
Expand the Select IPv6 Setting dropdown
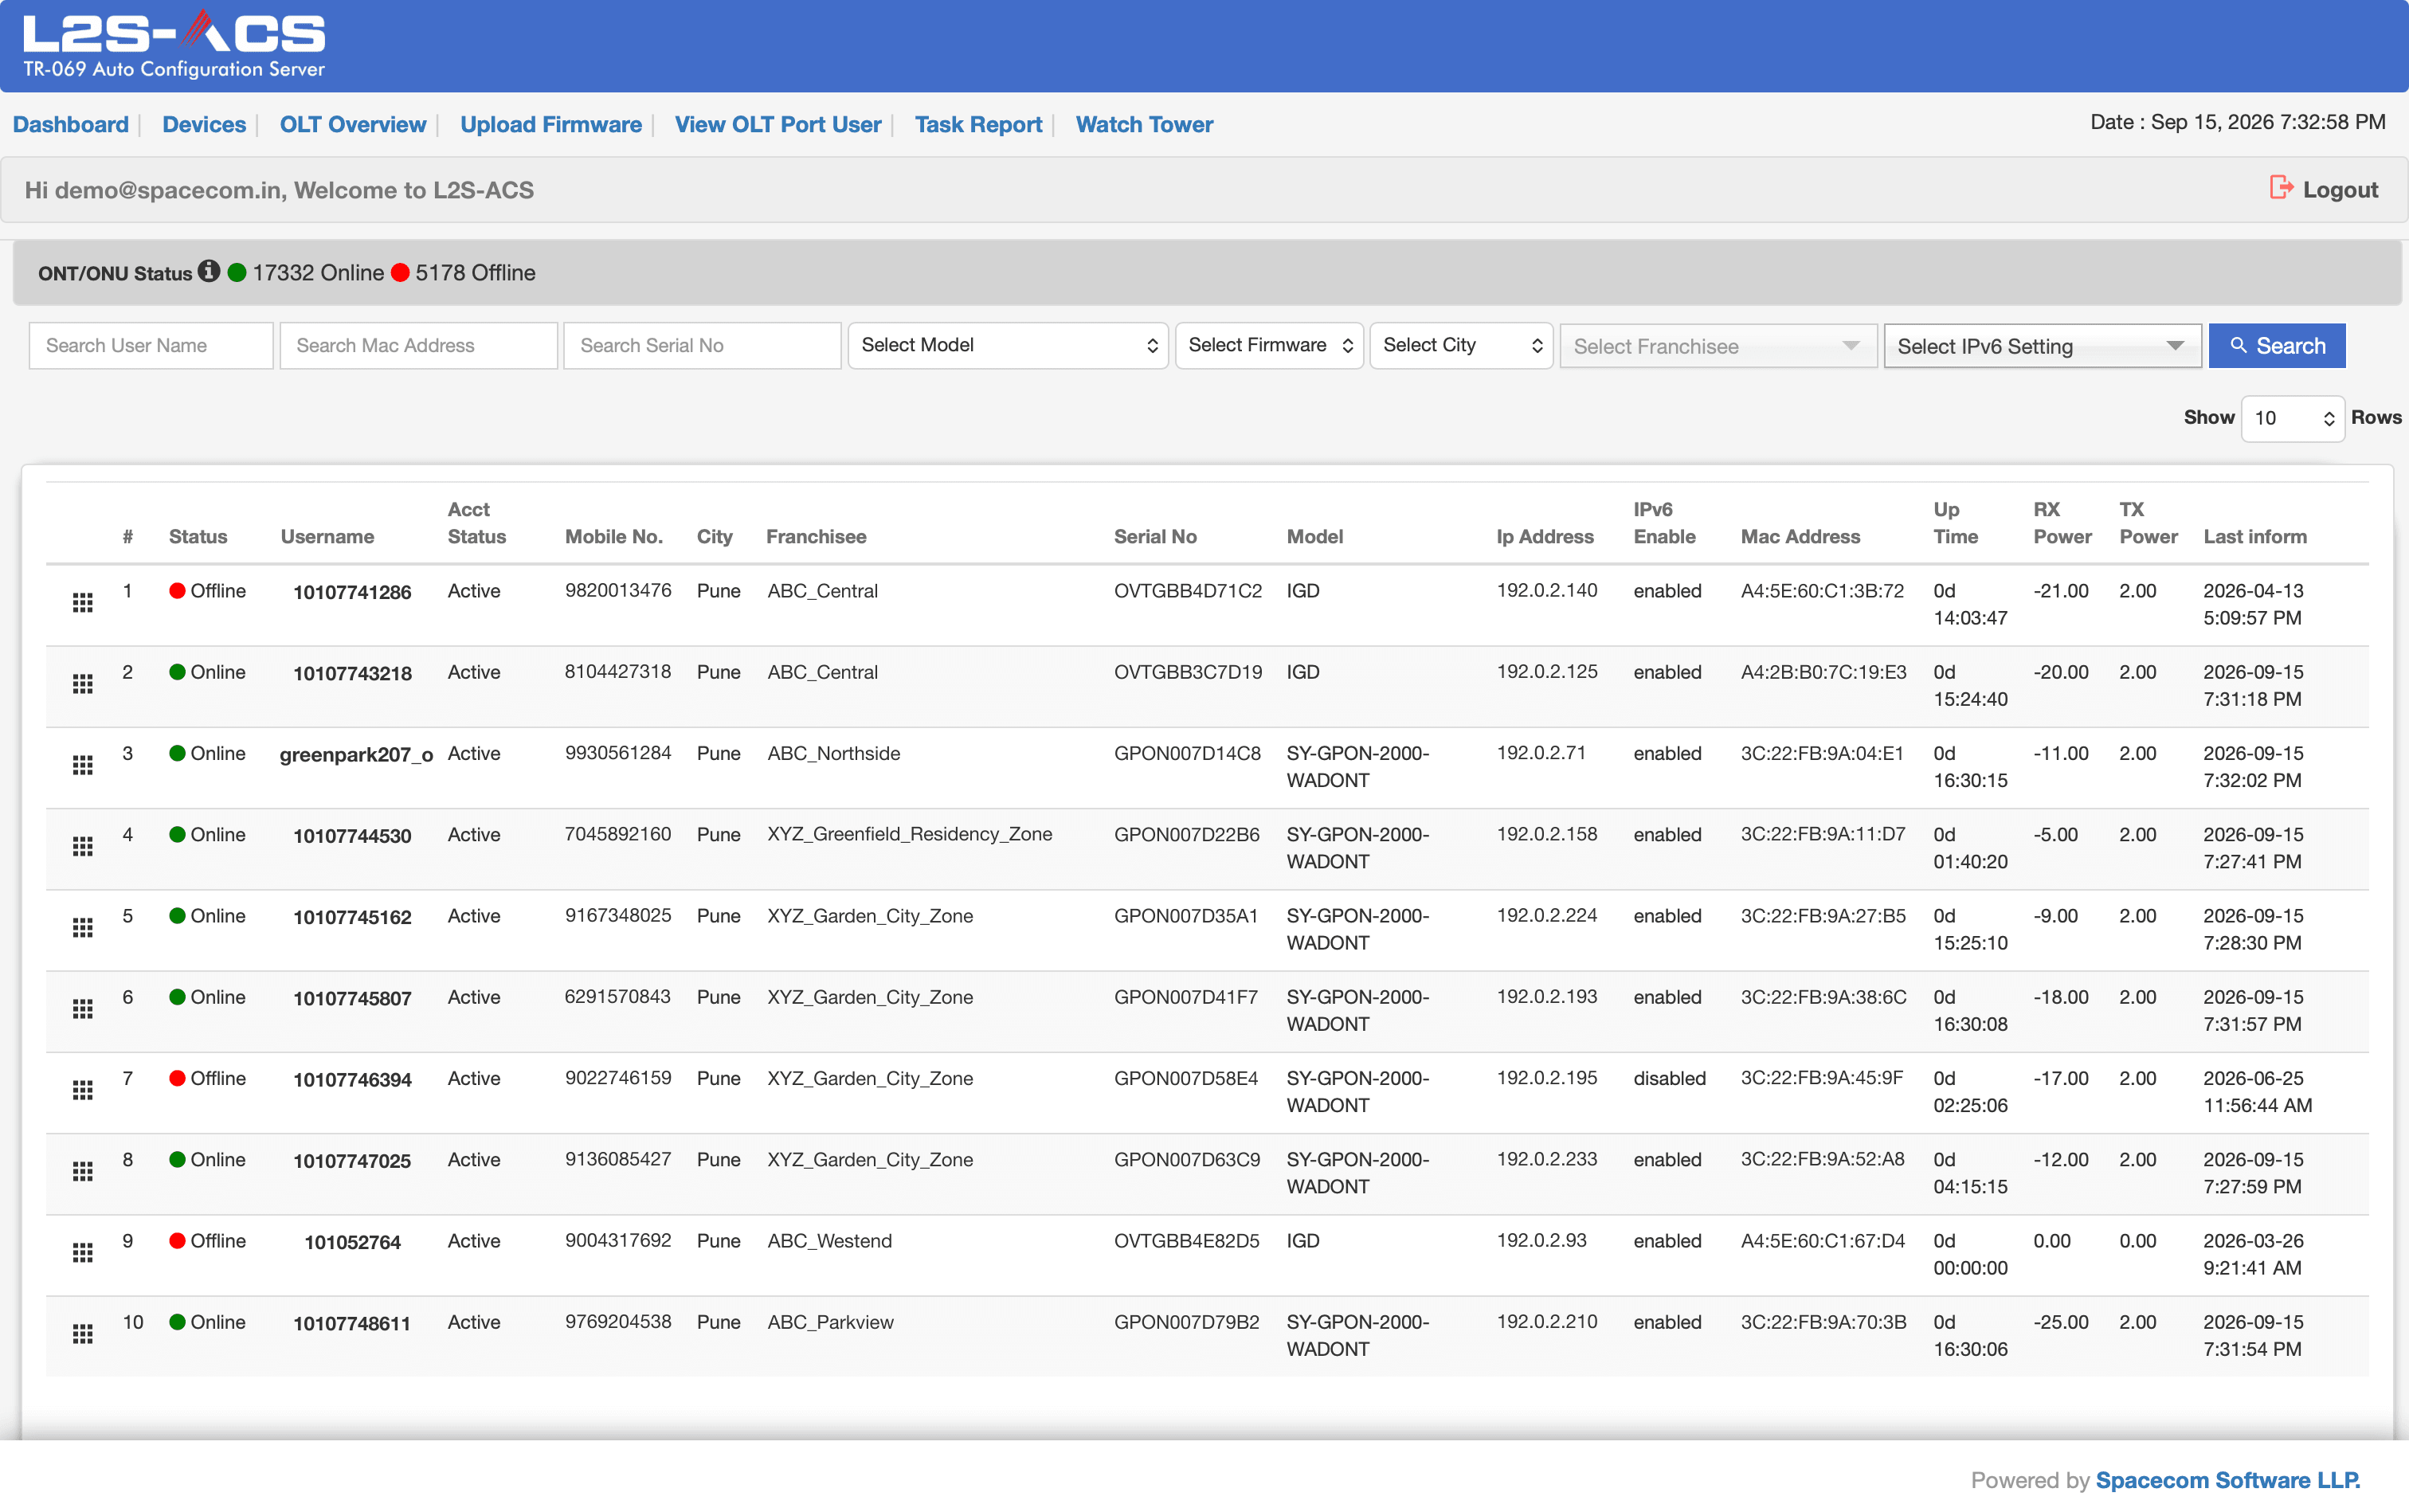2042,346
